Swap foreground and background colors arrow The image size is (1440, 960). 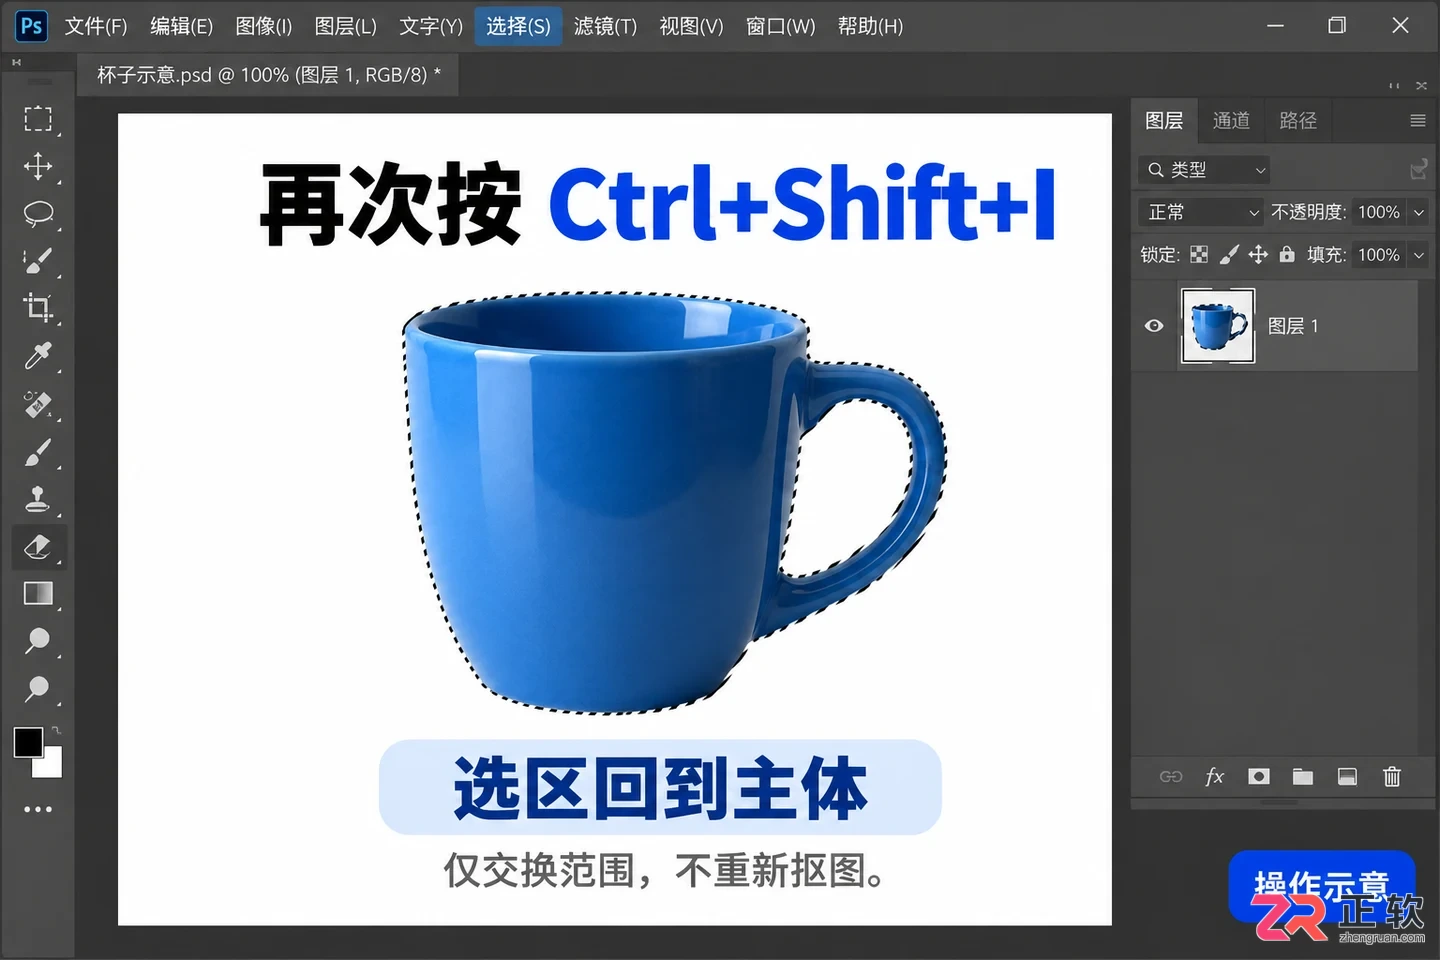pyautogui.click(x=57, y=730)
